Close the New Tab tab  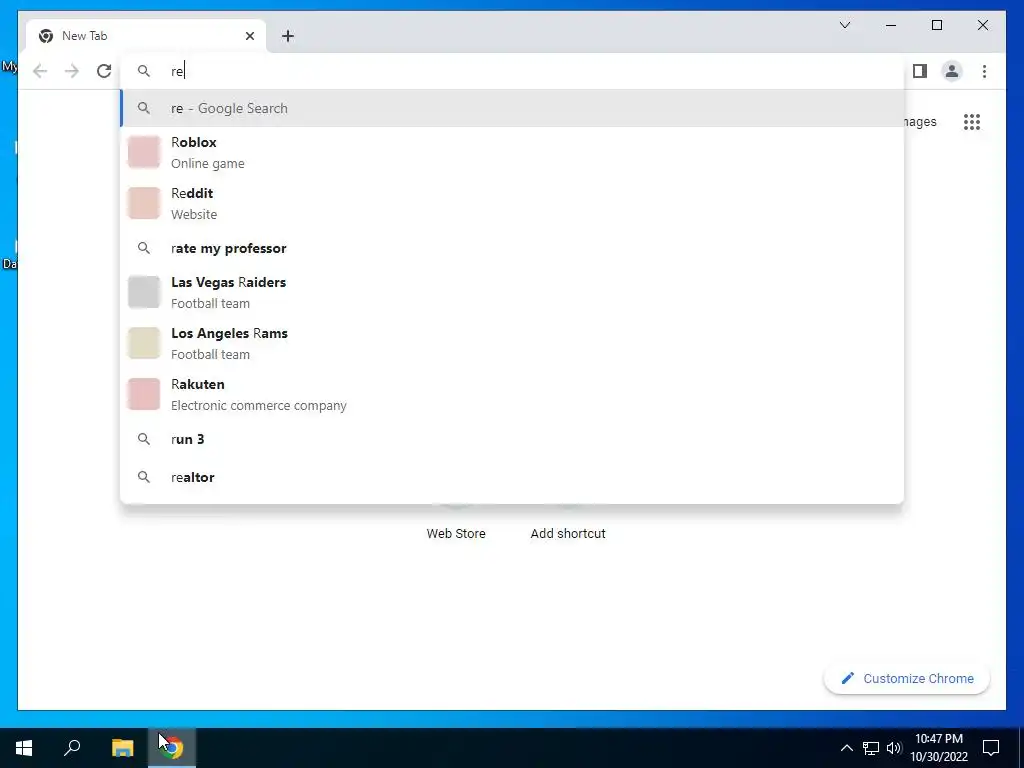(x=249, y=36)
